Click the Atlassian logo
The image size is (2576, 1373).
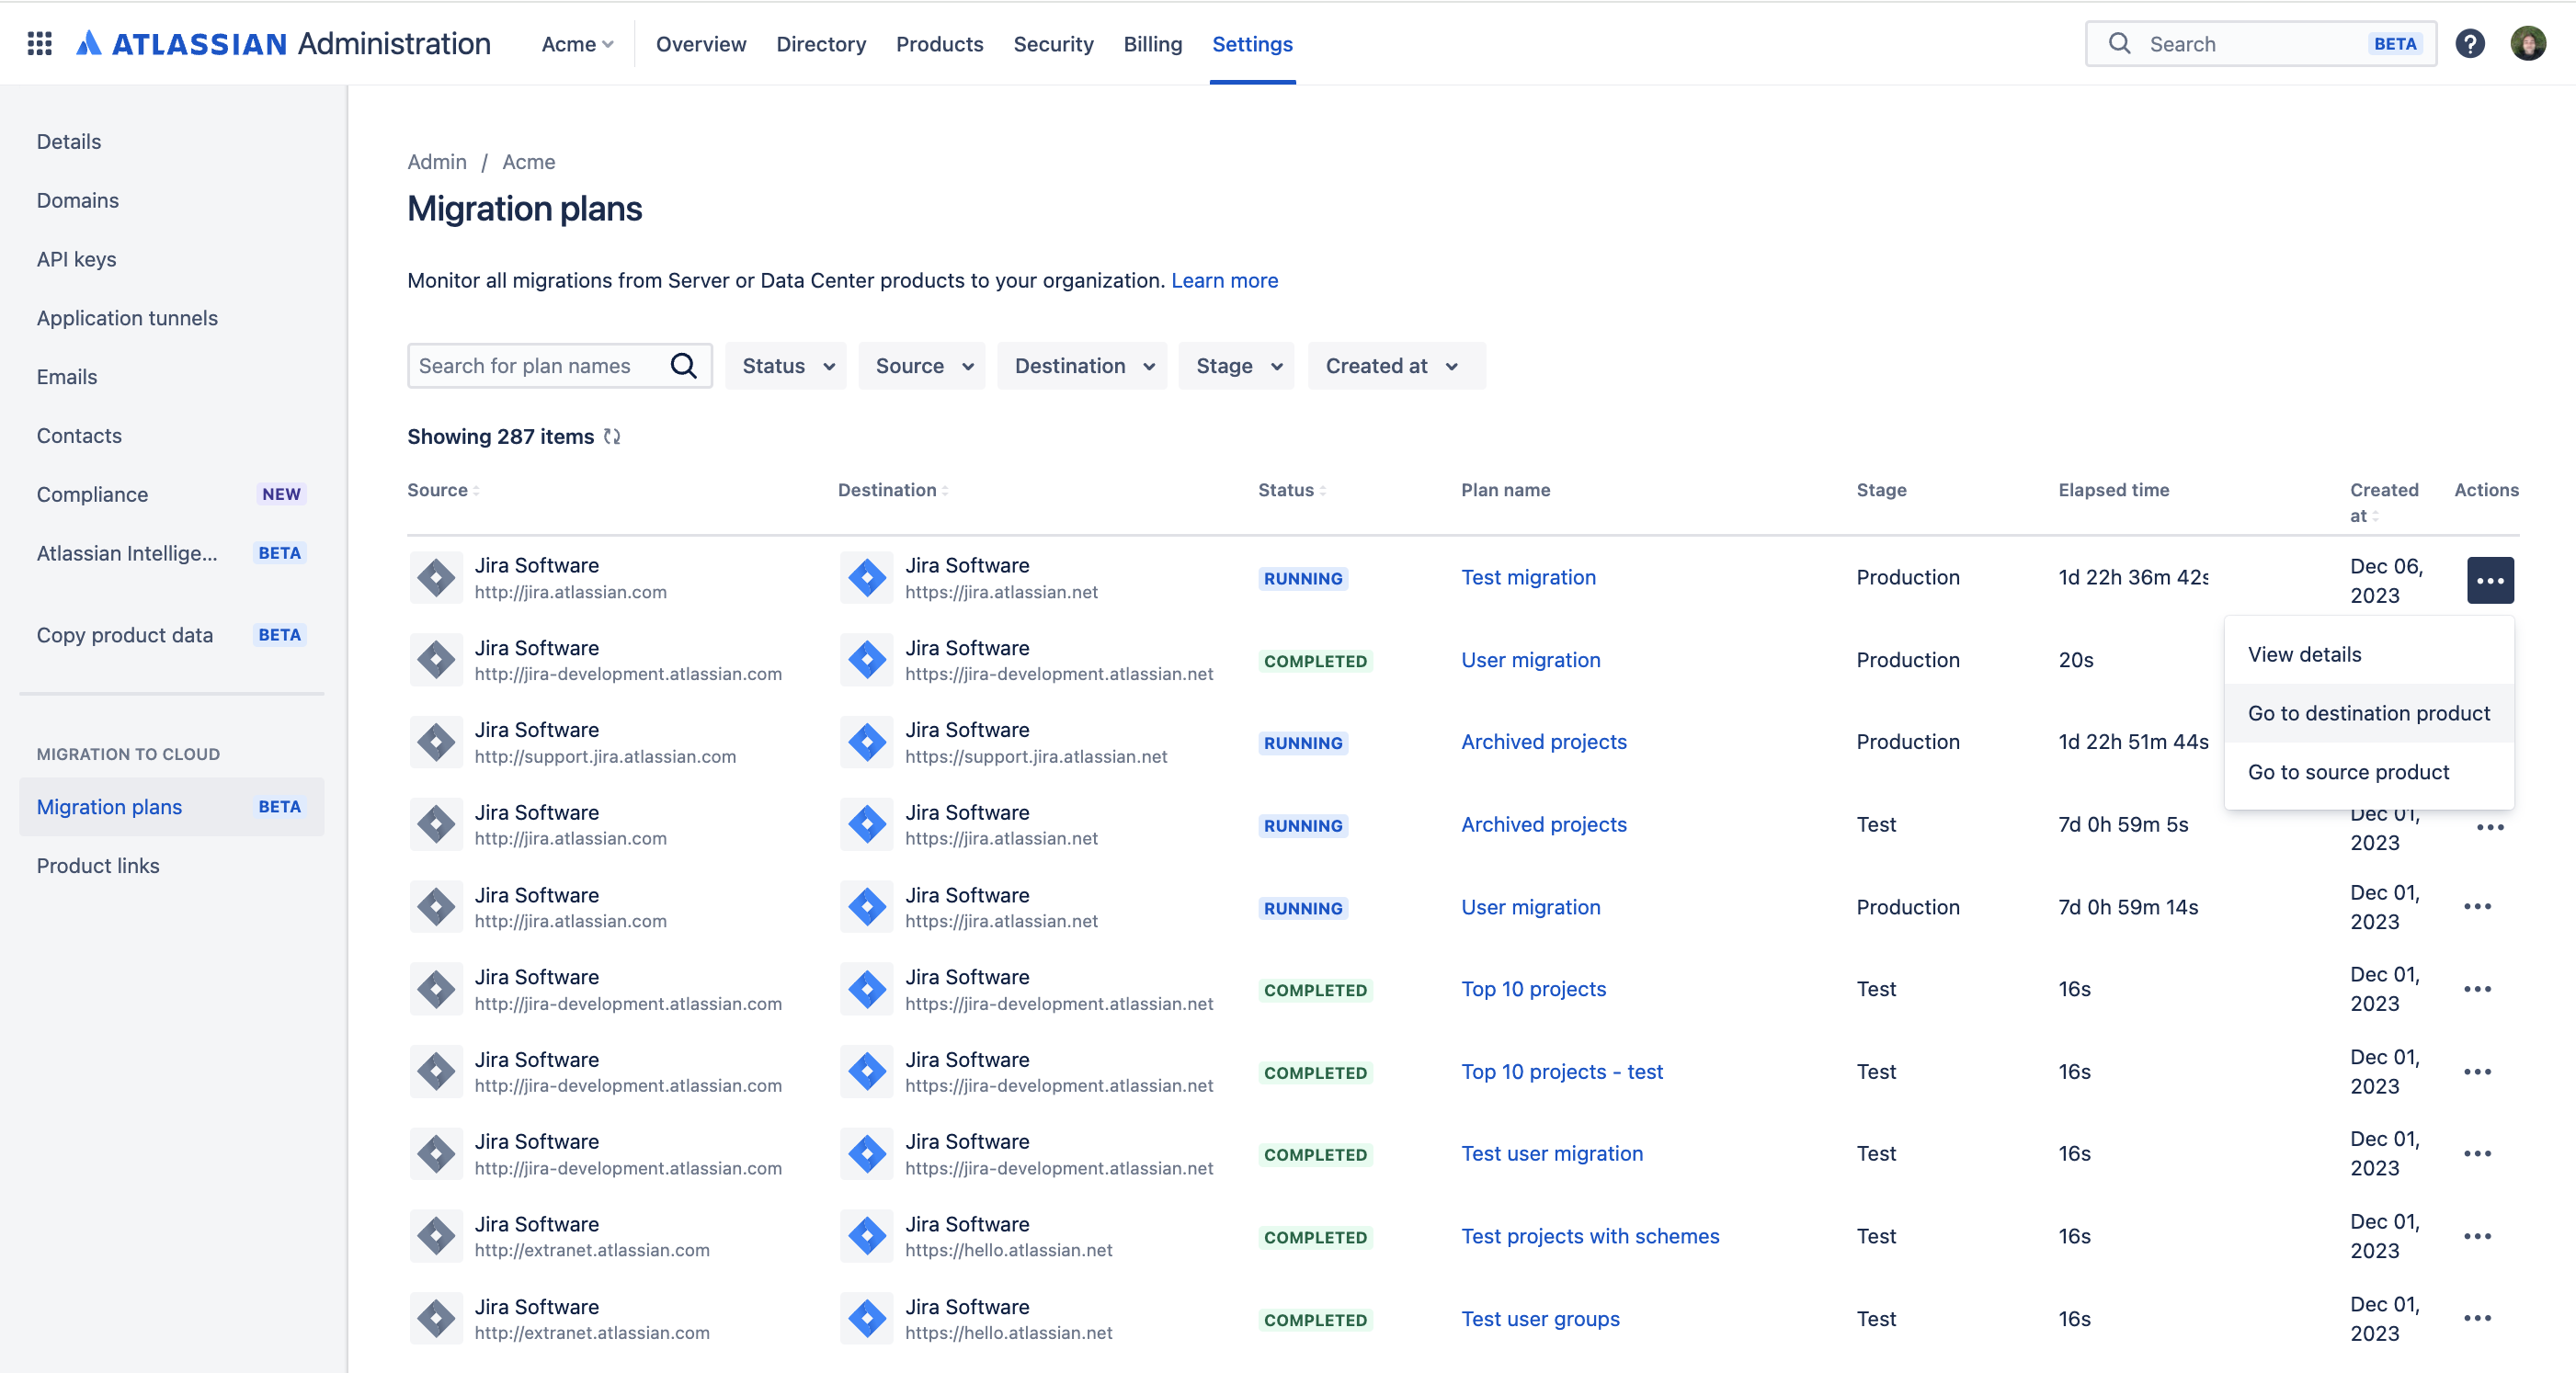click(x=89, y=43)
